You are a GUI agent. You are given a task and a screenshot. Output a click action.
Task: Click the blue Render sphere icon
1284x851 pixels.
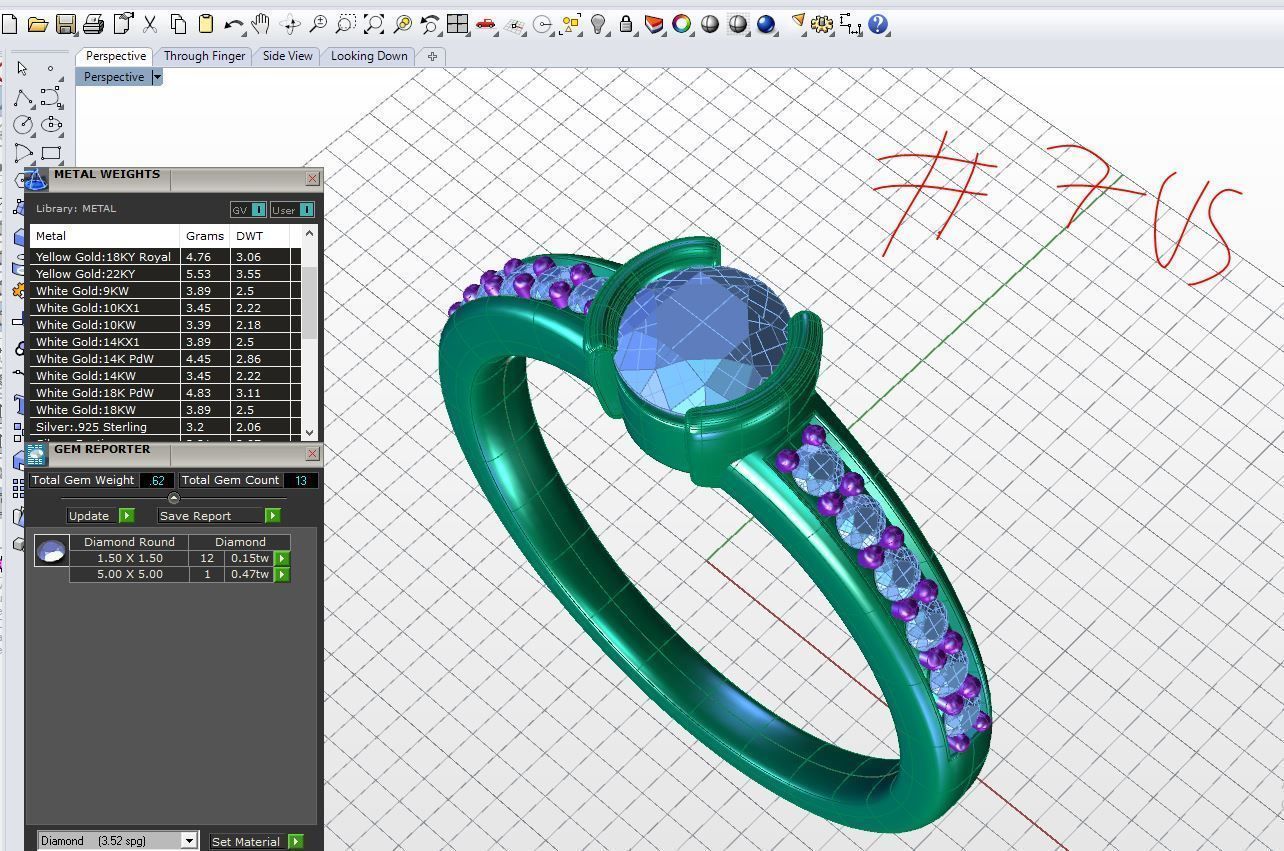[x=766, y=24]
